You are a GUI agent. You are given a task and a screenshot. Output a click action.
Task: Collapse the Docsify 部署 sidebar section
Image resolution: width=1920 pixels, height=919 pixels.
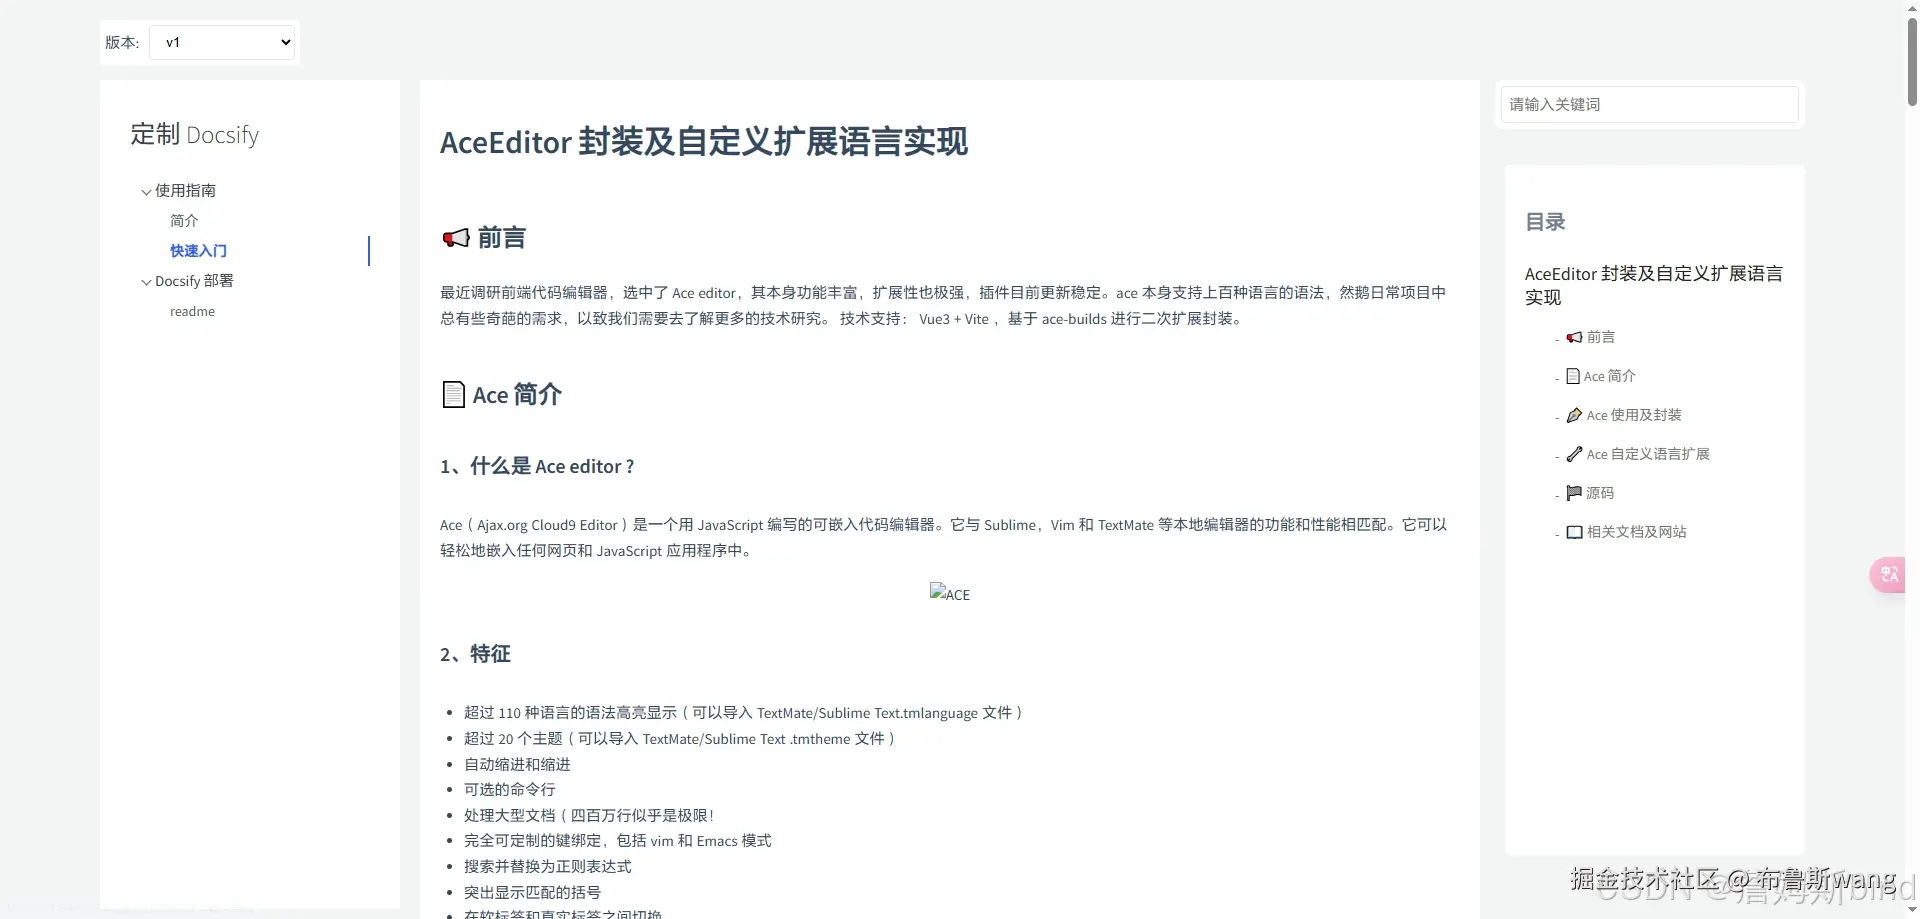tap(145, 281)
